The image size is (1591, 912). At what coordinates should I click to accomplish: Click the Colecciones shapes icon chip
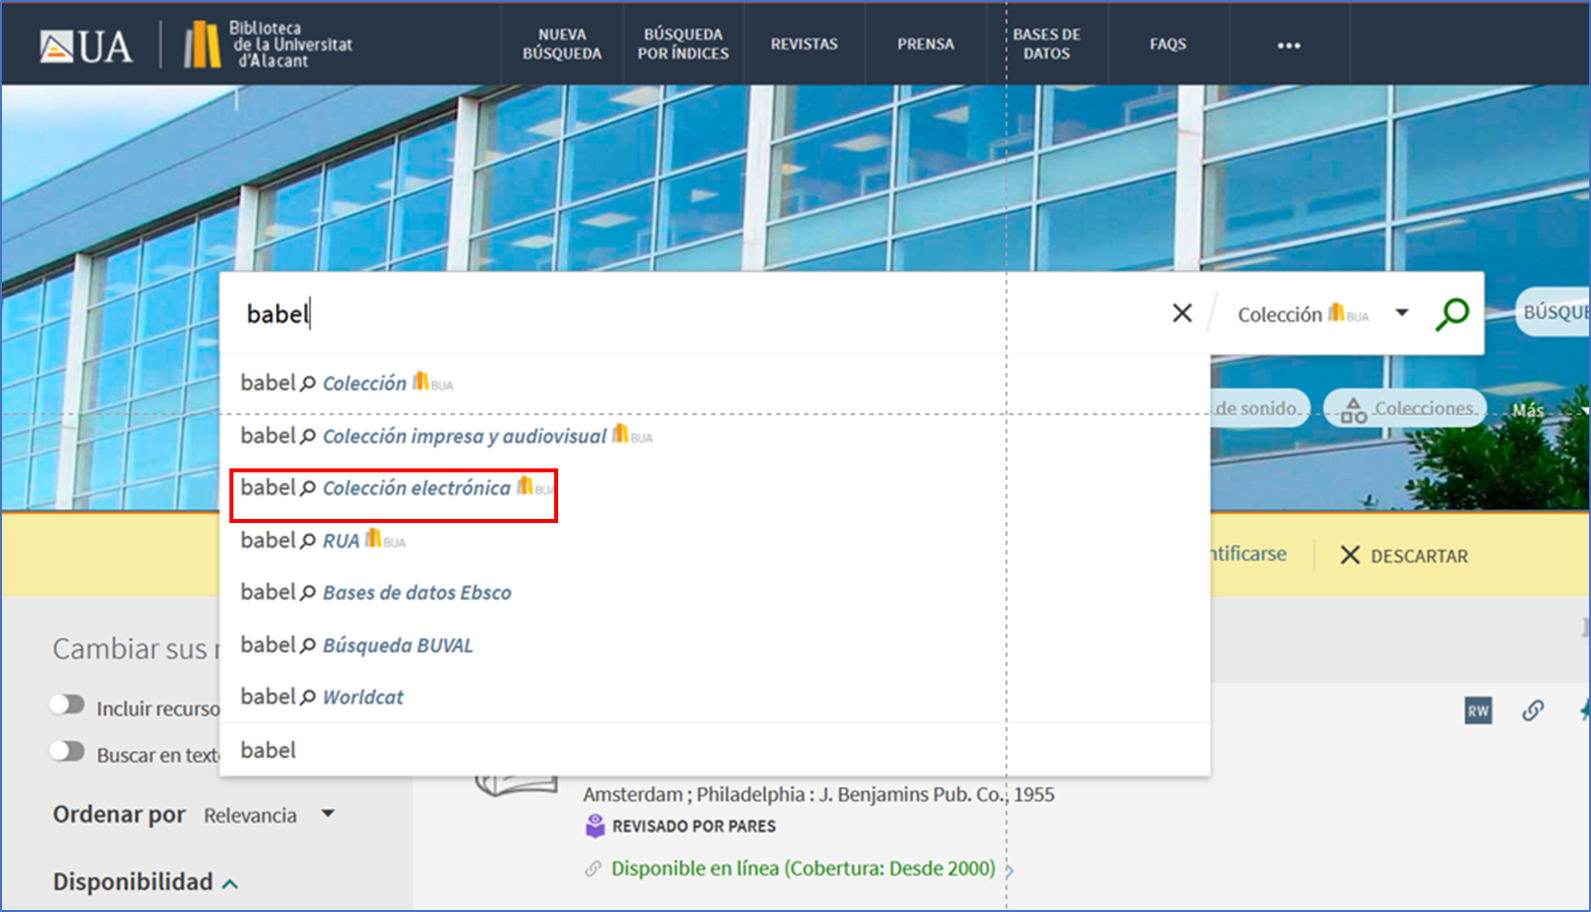coord(1406,409)
